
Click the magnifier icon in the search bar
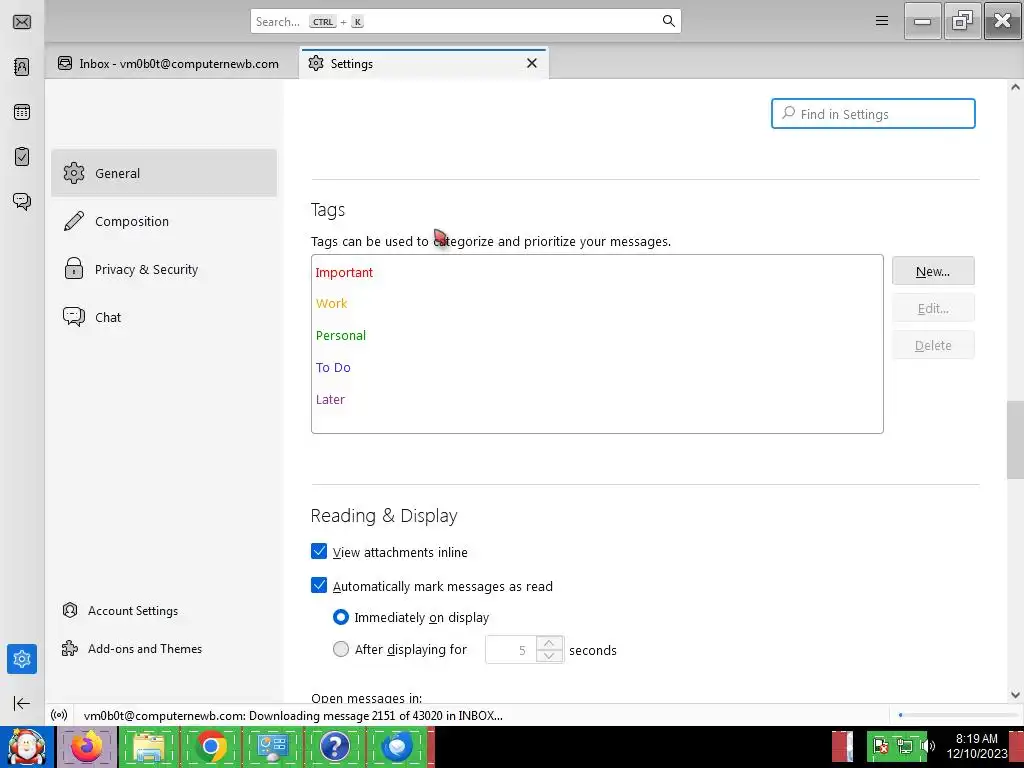point(669,21)
